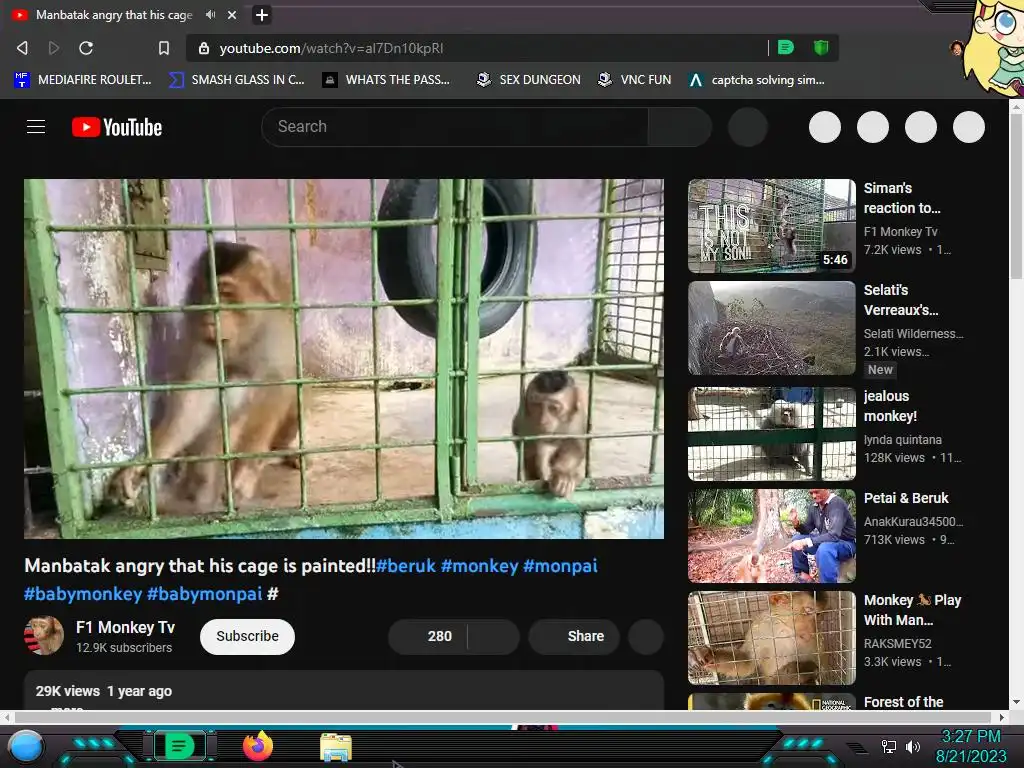Click the green shield extension icon
This screenshot has height=768, width=1024.
tap(821, 48)
